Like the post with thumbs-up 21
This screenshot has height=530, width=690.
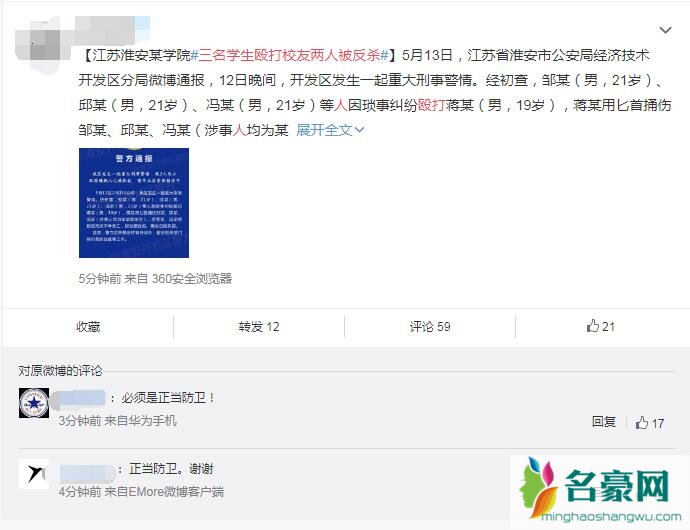tap(600, 326)
